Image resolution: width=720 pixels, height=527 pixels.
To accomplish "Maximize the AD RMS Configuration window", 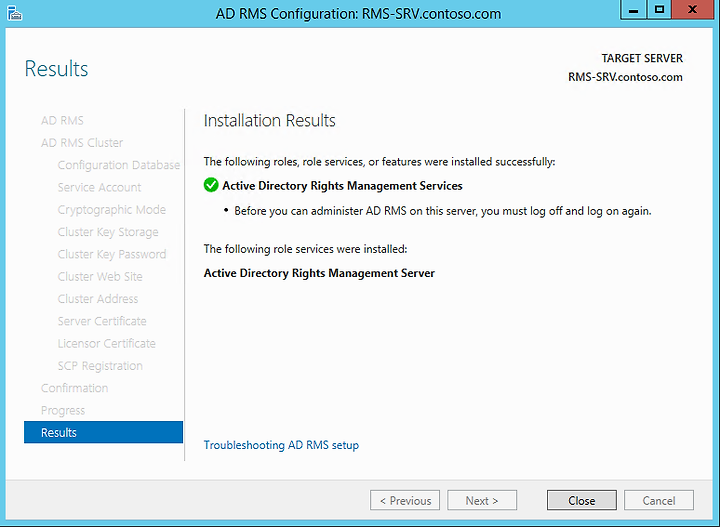I will (x=659, y=10).
